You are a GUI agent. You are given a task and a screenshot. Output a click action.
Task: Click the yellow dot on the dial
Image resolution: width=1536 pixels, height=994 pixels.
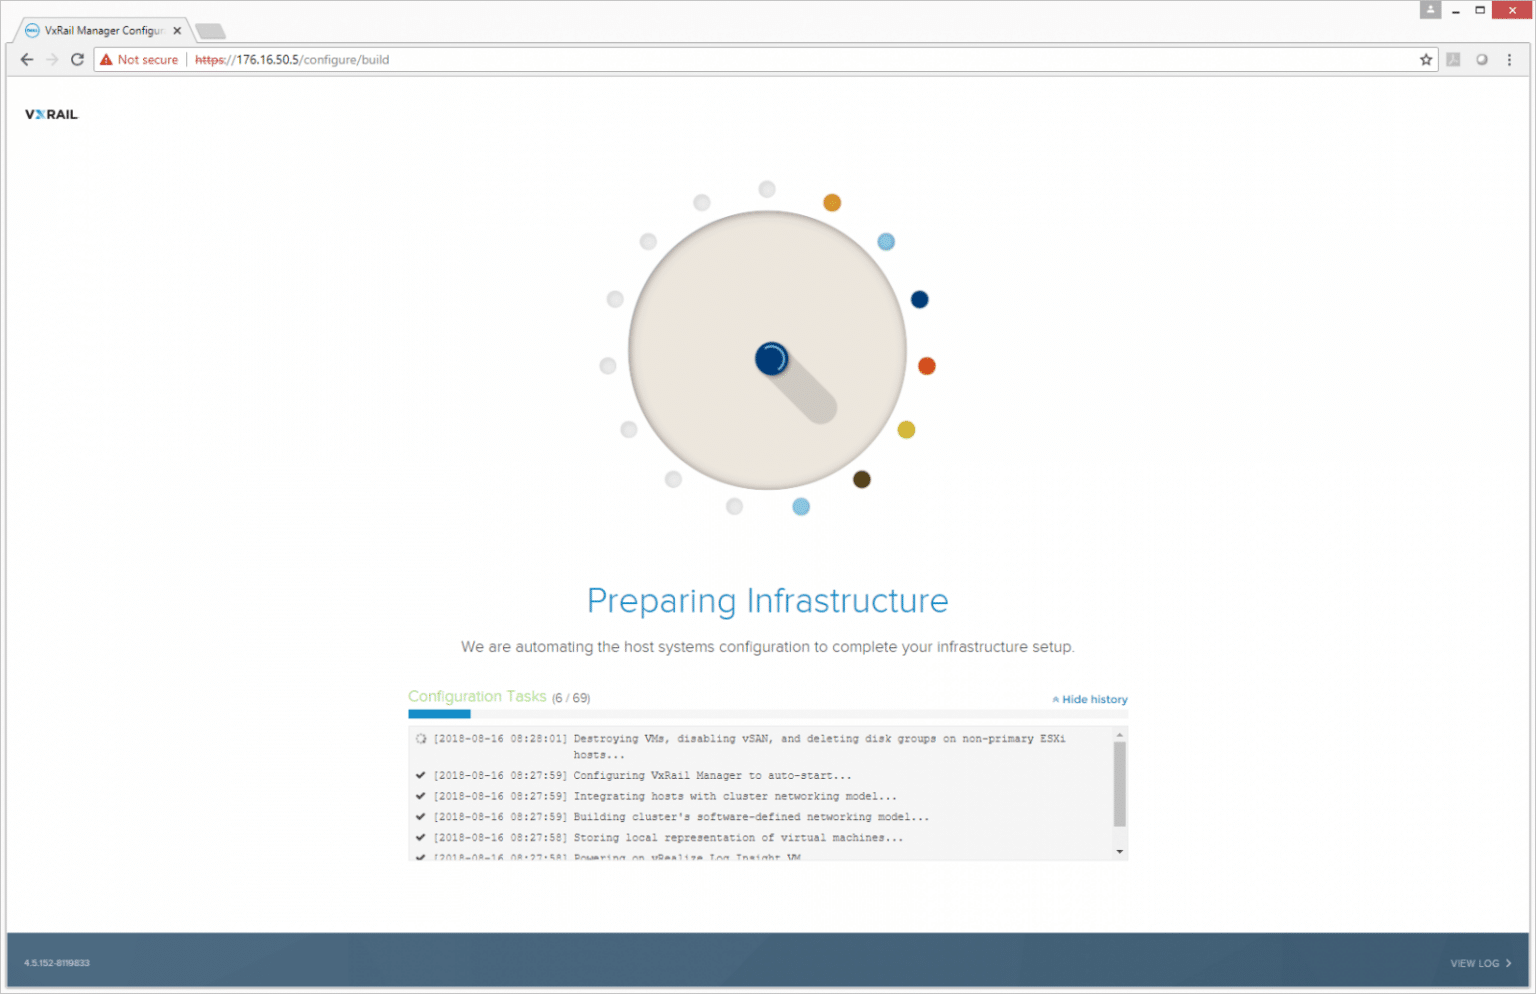click(906, 430)
